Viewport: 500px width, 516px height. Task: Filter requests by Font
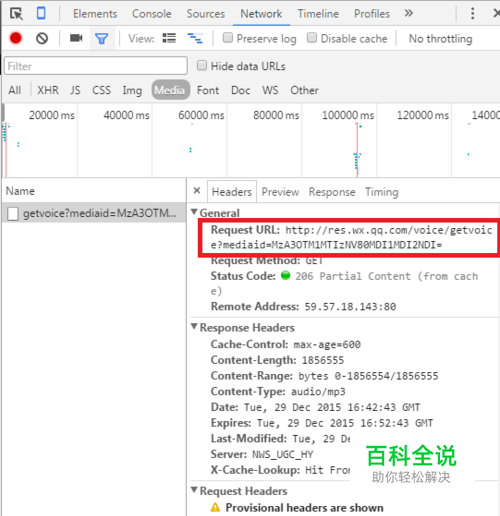pyautogui.click(x=208, y=90)
